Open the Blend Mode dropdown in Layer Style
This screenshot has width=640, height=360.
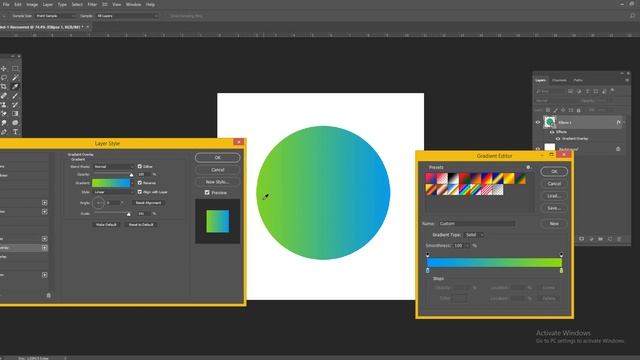pos(113,167)
